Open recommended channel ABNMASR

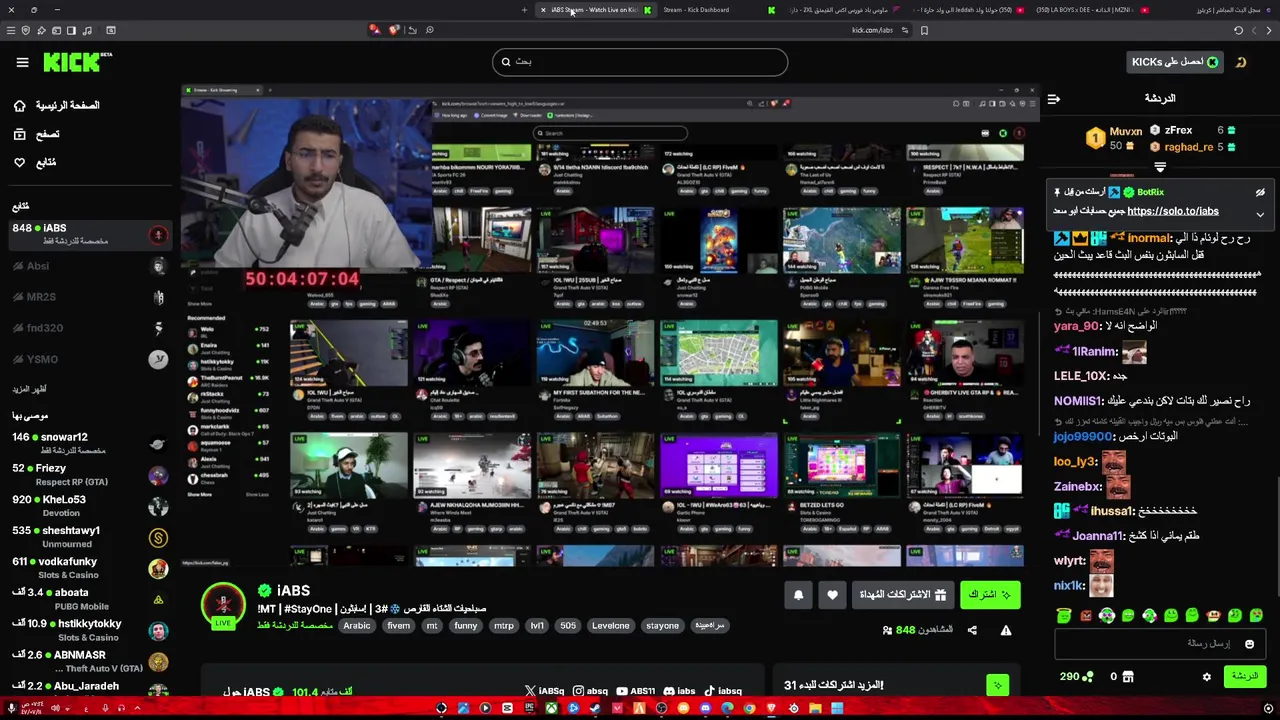[x=89, y=660]
